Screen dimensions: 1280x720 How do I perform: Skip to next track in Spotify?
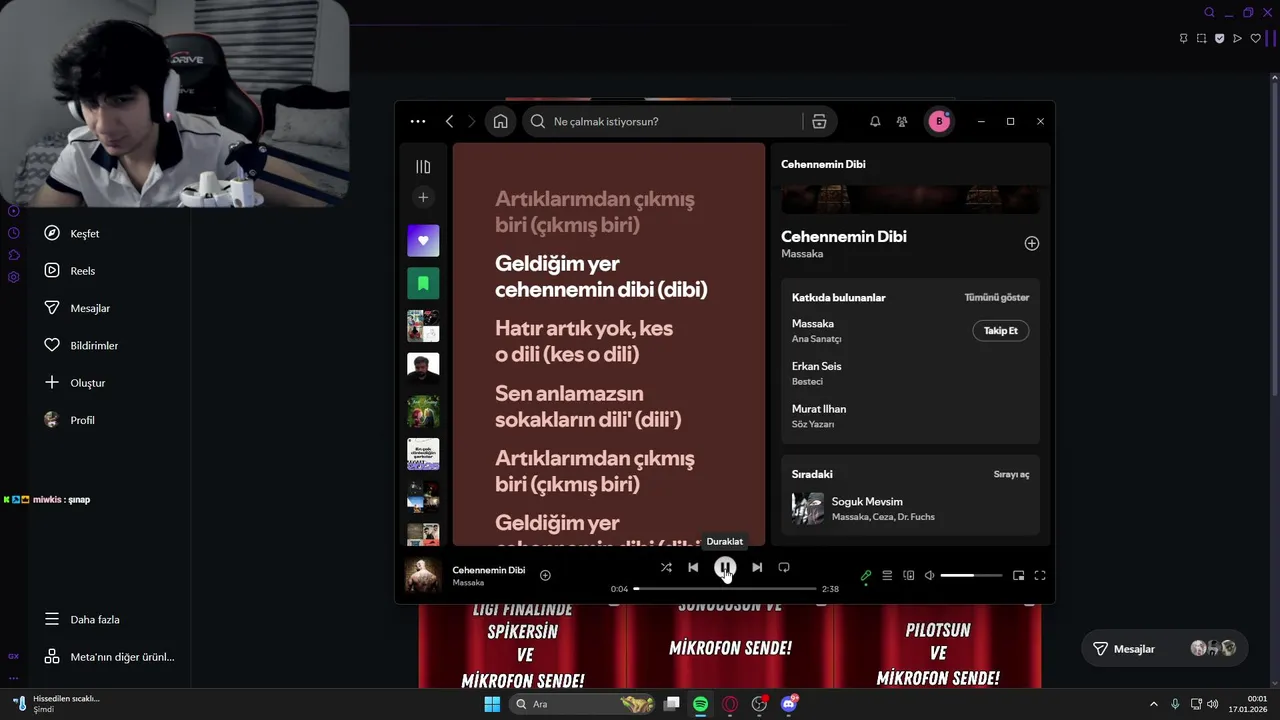tap(757, 567)
